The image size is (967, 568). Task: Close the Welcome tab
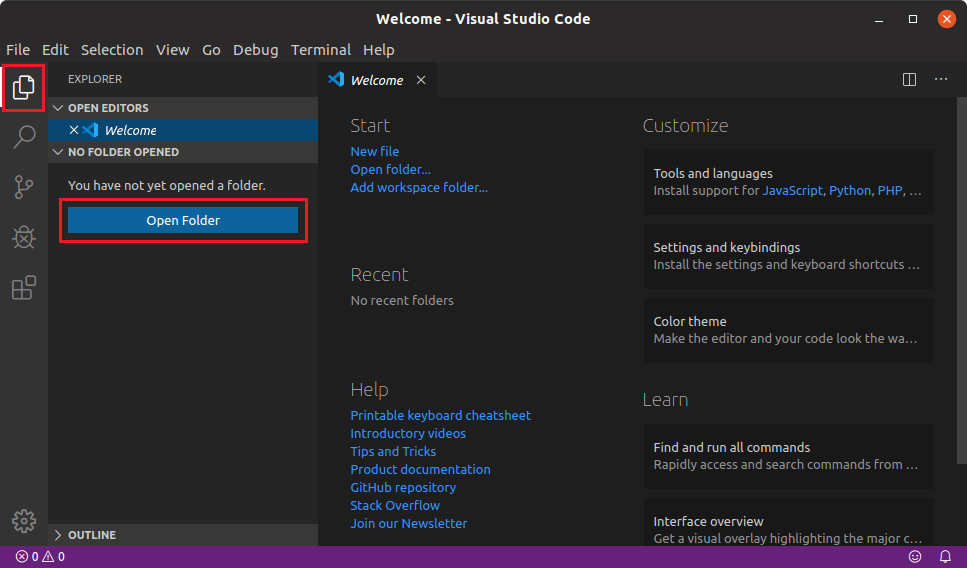pyautogui.click(x=421, y=80)
